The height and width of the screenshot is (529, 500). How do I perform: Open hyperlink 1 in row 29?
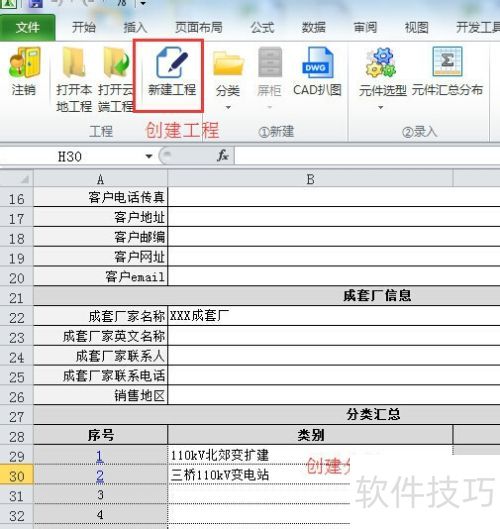click(x=99, y=456)
